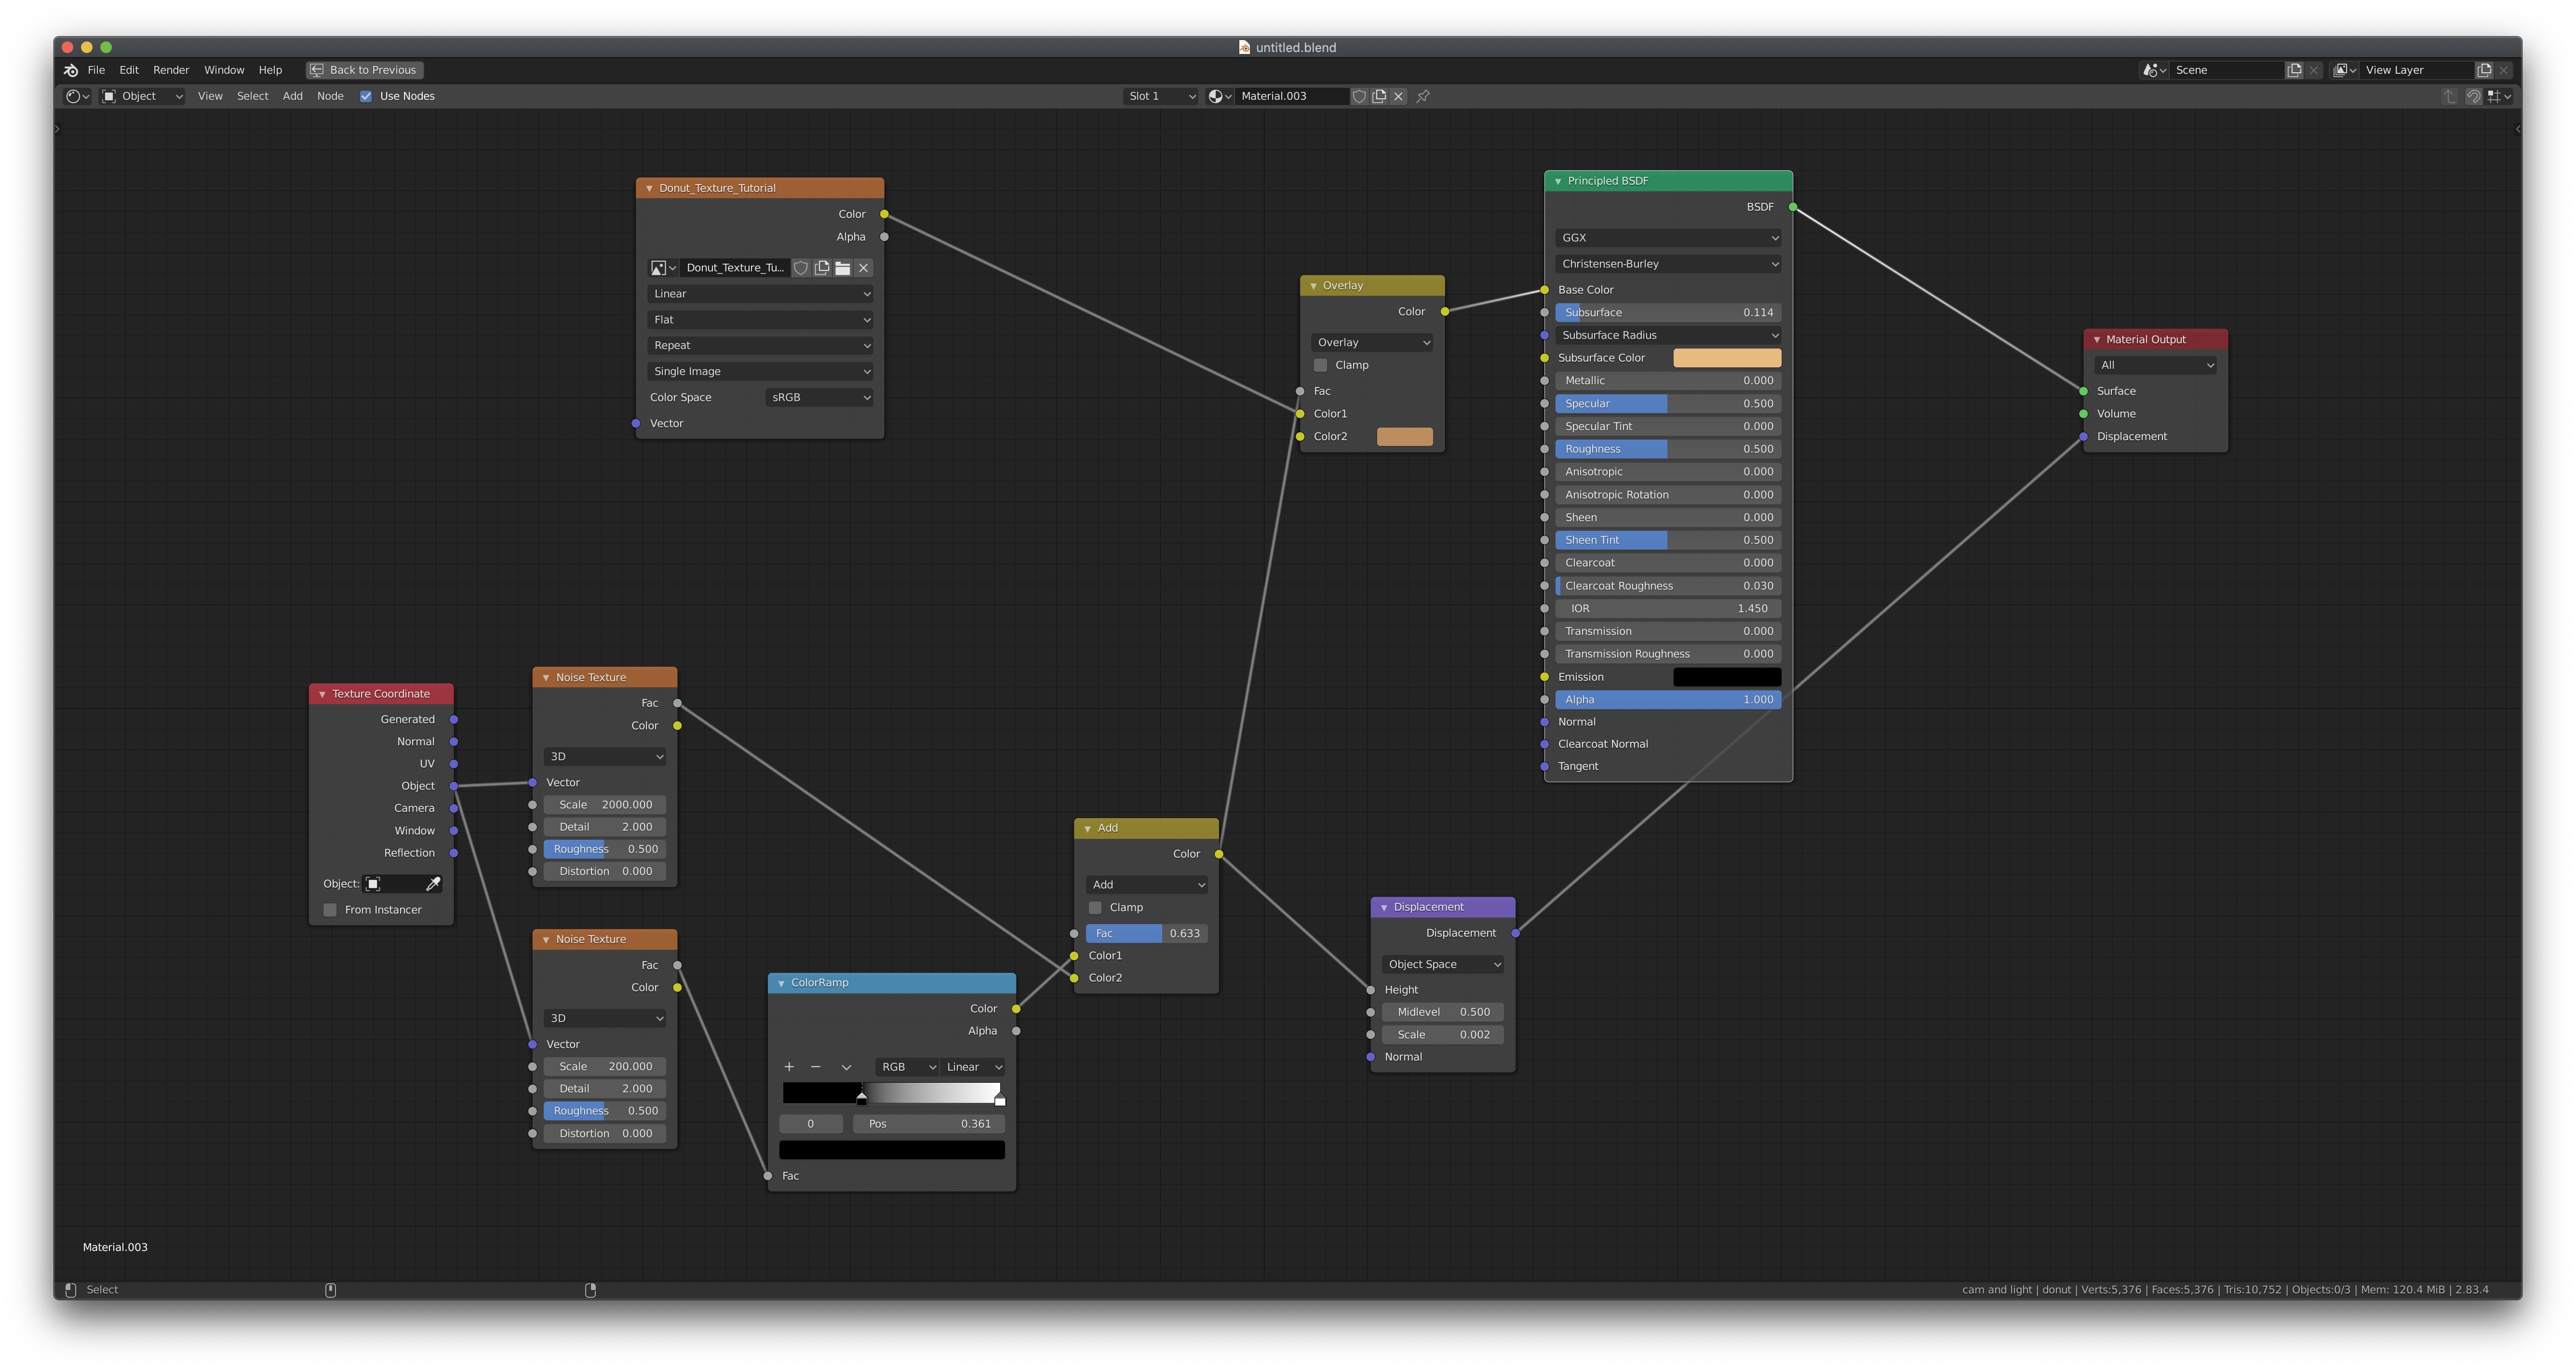This screenshot has width=2576, height=1371.
Task: Click the new scene copy icon beside Scene
Action: 2295,70
